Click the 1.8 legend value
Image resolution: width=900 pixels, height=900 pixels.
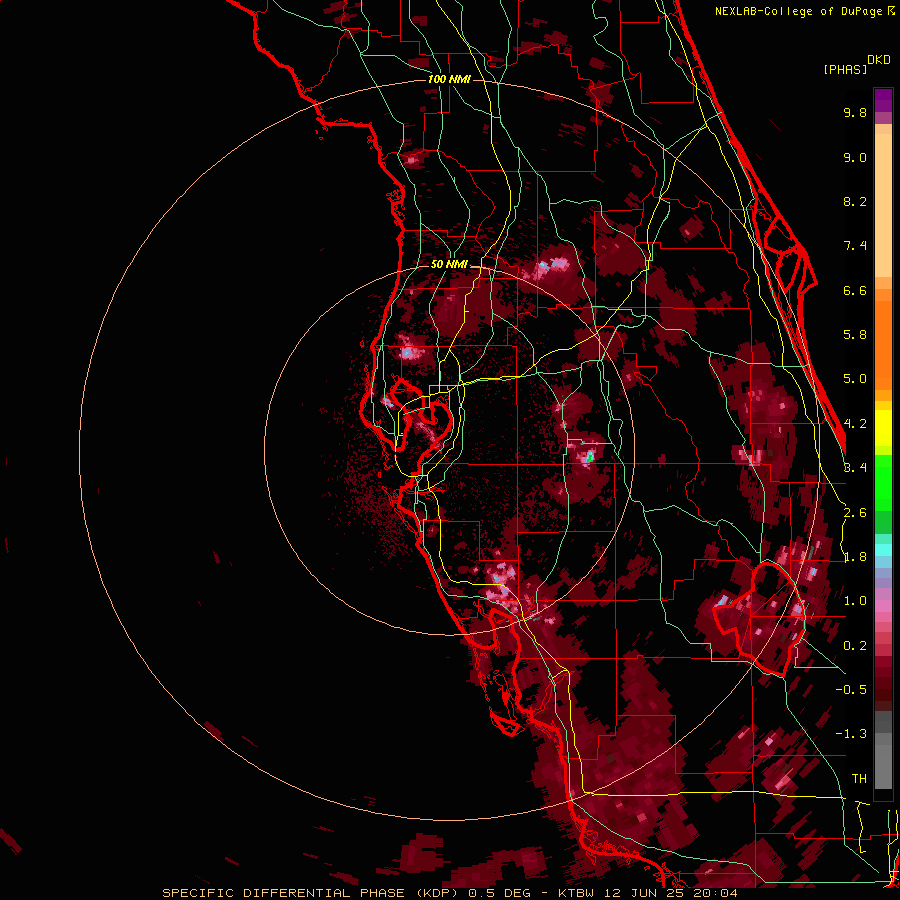(x=855, y=557)
